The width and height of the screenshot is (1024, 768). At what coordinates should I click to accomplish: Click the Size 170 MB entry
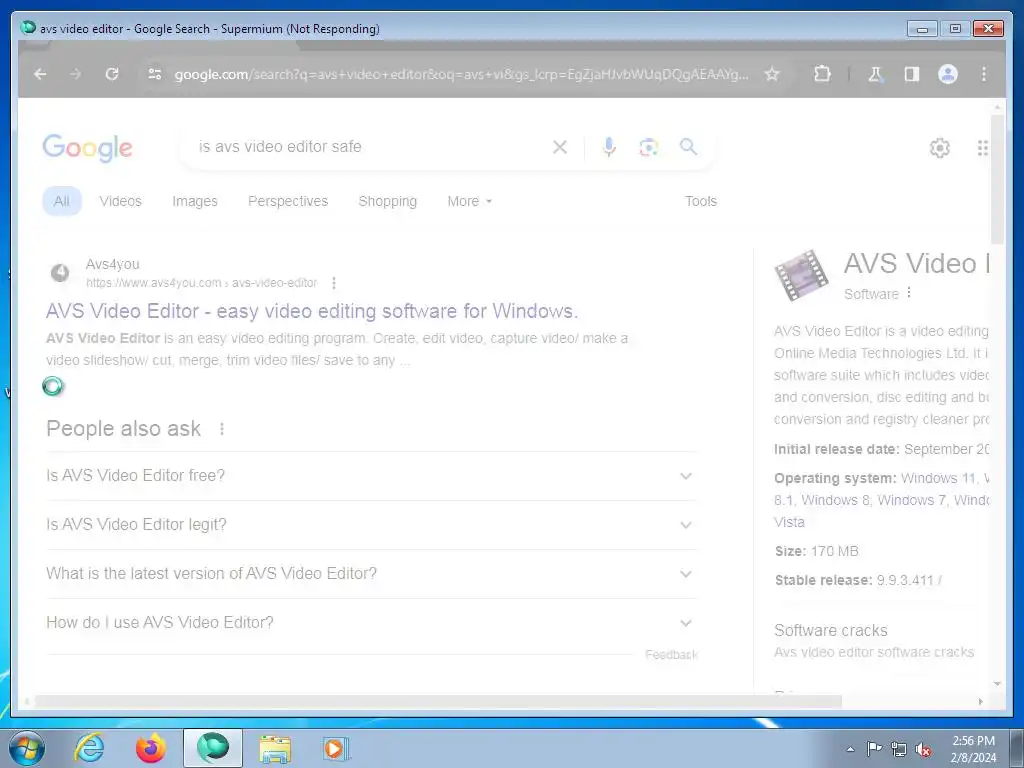pyautogui.click(x=816, y=551)
